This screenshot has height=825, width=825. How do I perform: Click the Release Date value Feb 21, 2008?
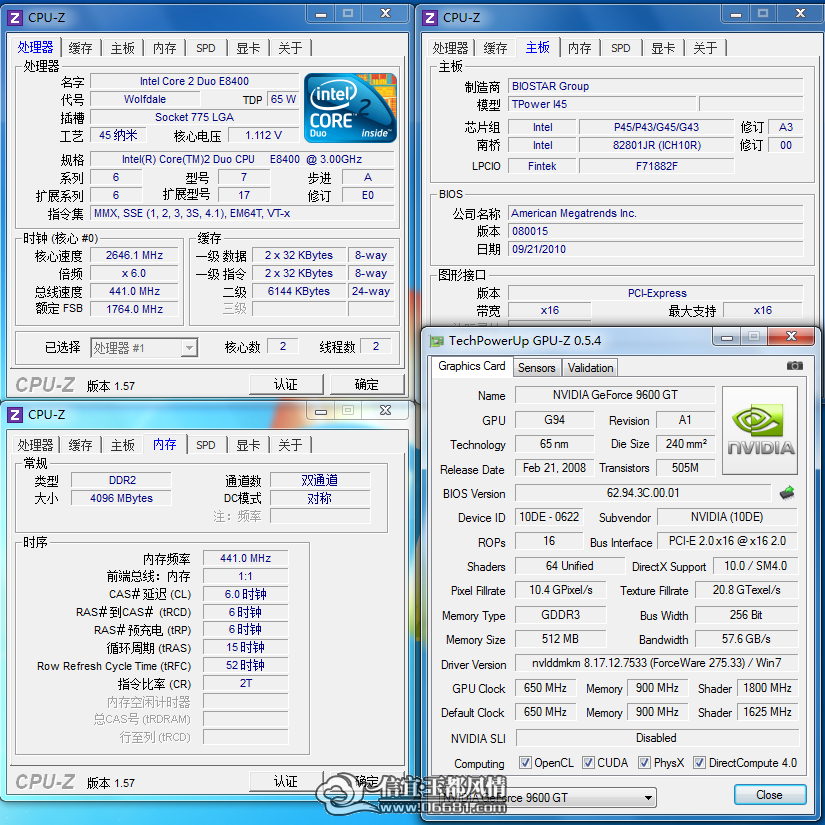click(x=554, y=468)
